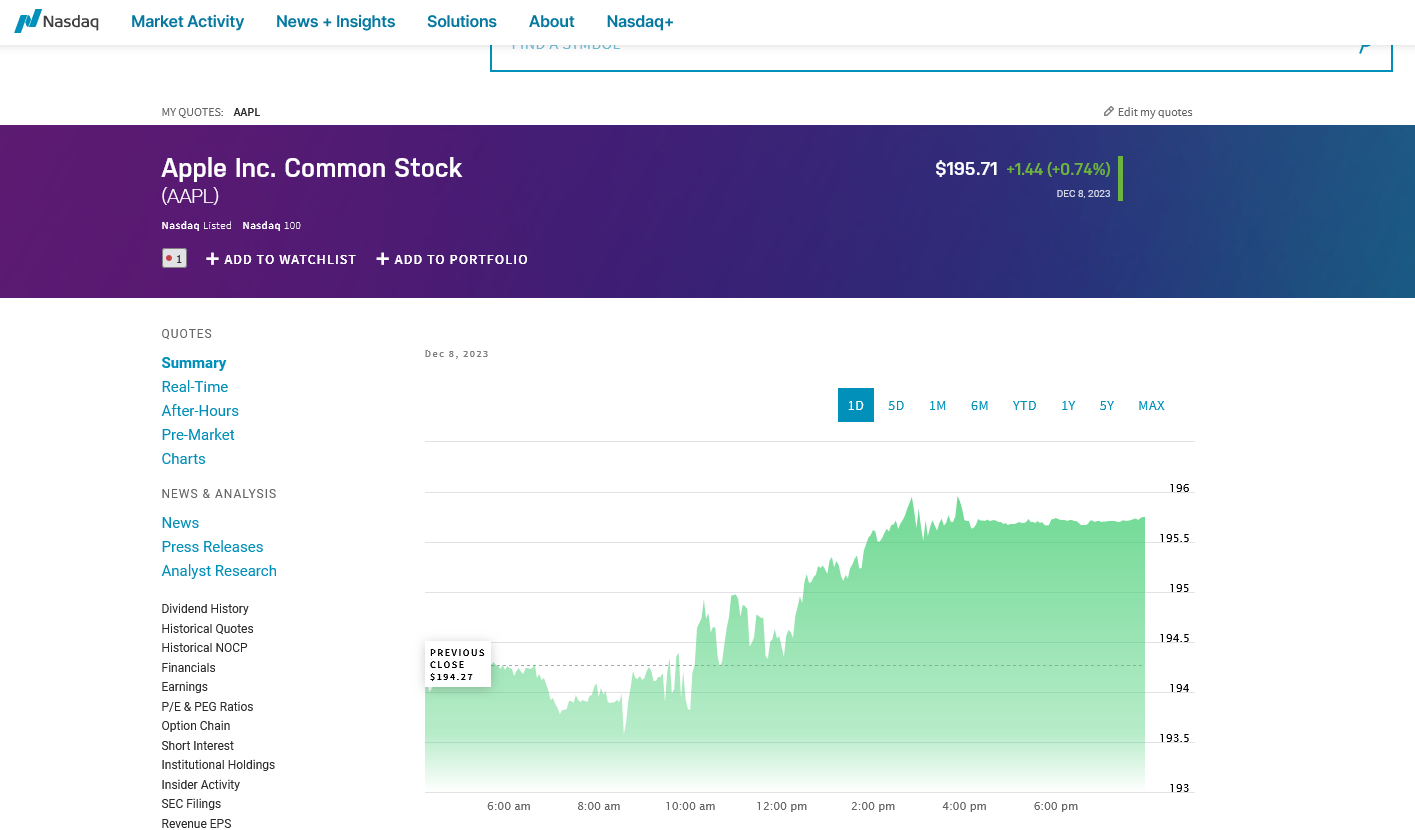
Task: Open Revenue EPS
Action: click(196, 824)
